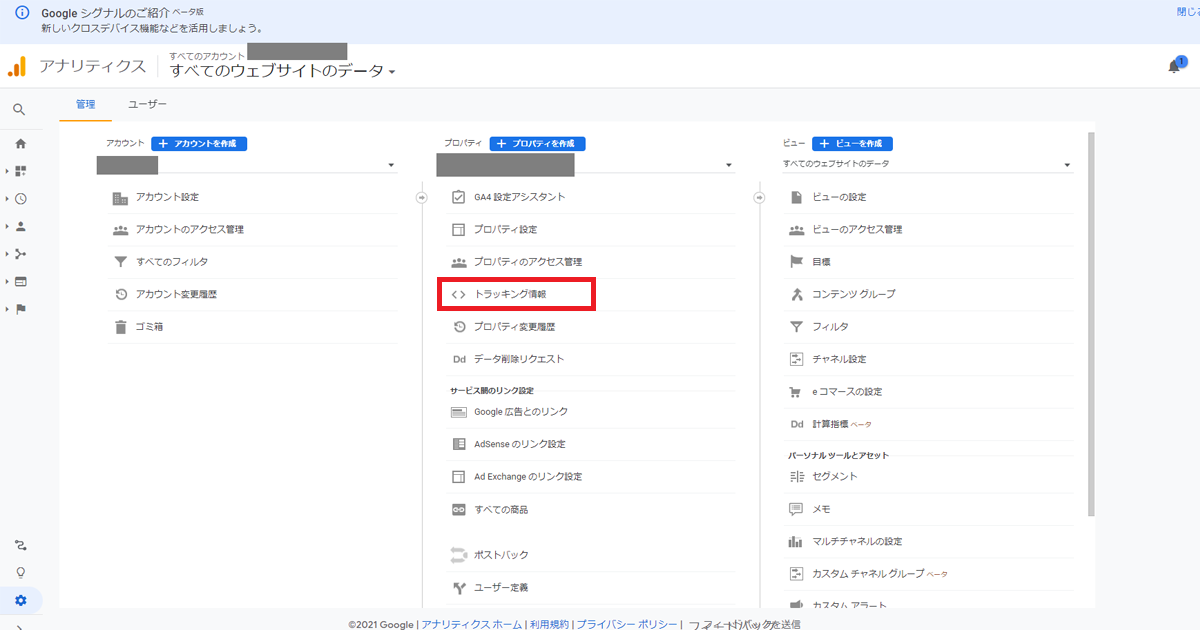
Task: Expand the sidebar with bottom chevron
Action: tap(20, 626)
